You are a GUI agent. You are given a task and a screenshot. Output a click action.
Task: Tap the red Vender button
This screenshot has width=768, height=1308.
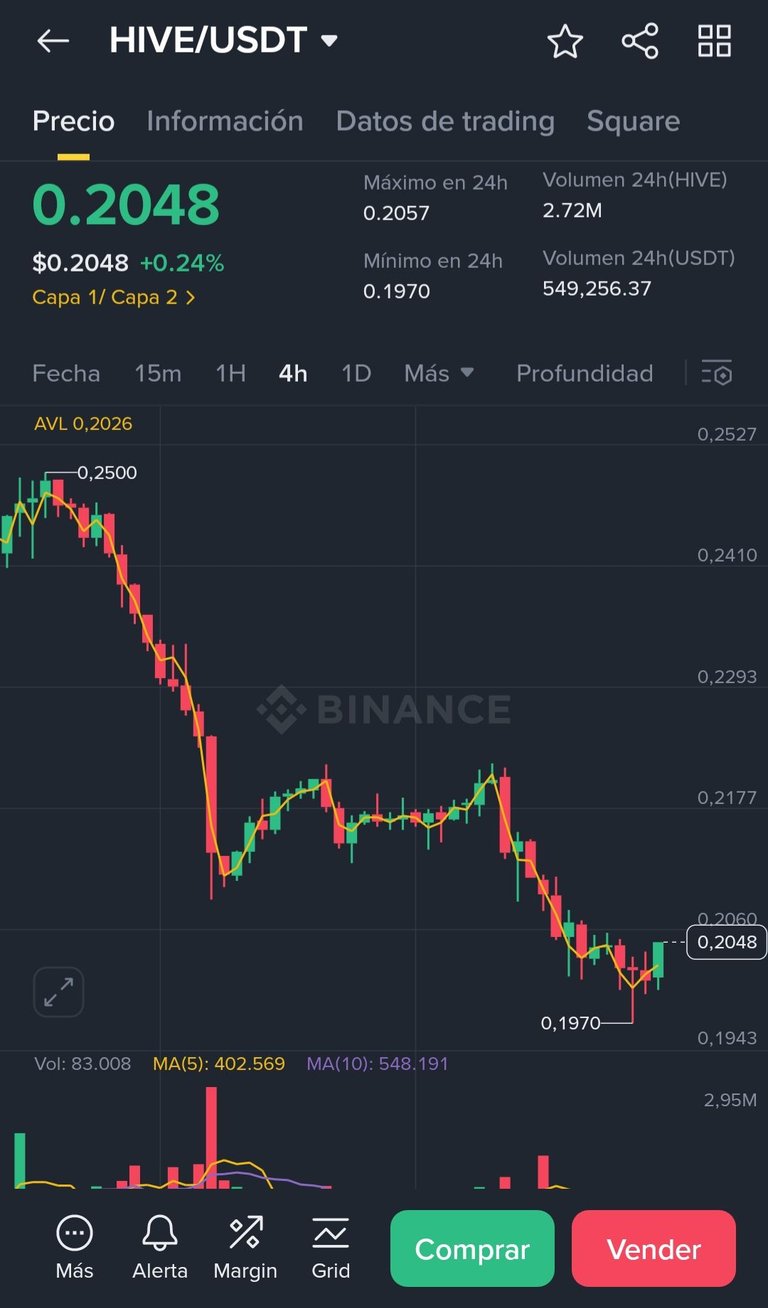click(x=654, y=1249)
